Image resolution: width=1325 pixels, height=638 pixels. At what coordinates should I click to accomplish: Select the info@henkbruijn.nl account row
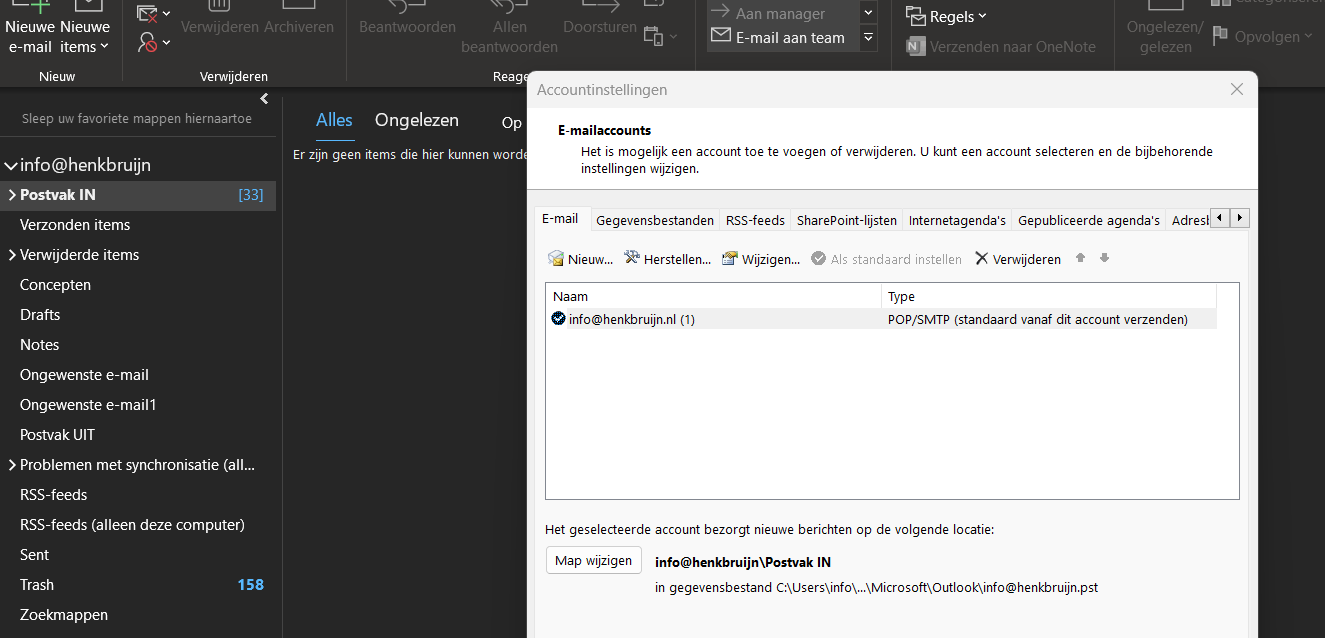(630, 320)
